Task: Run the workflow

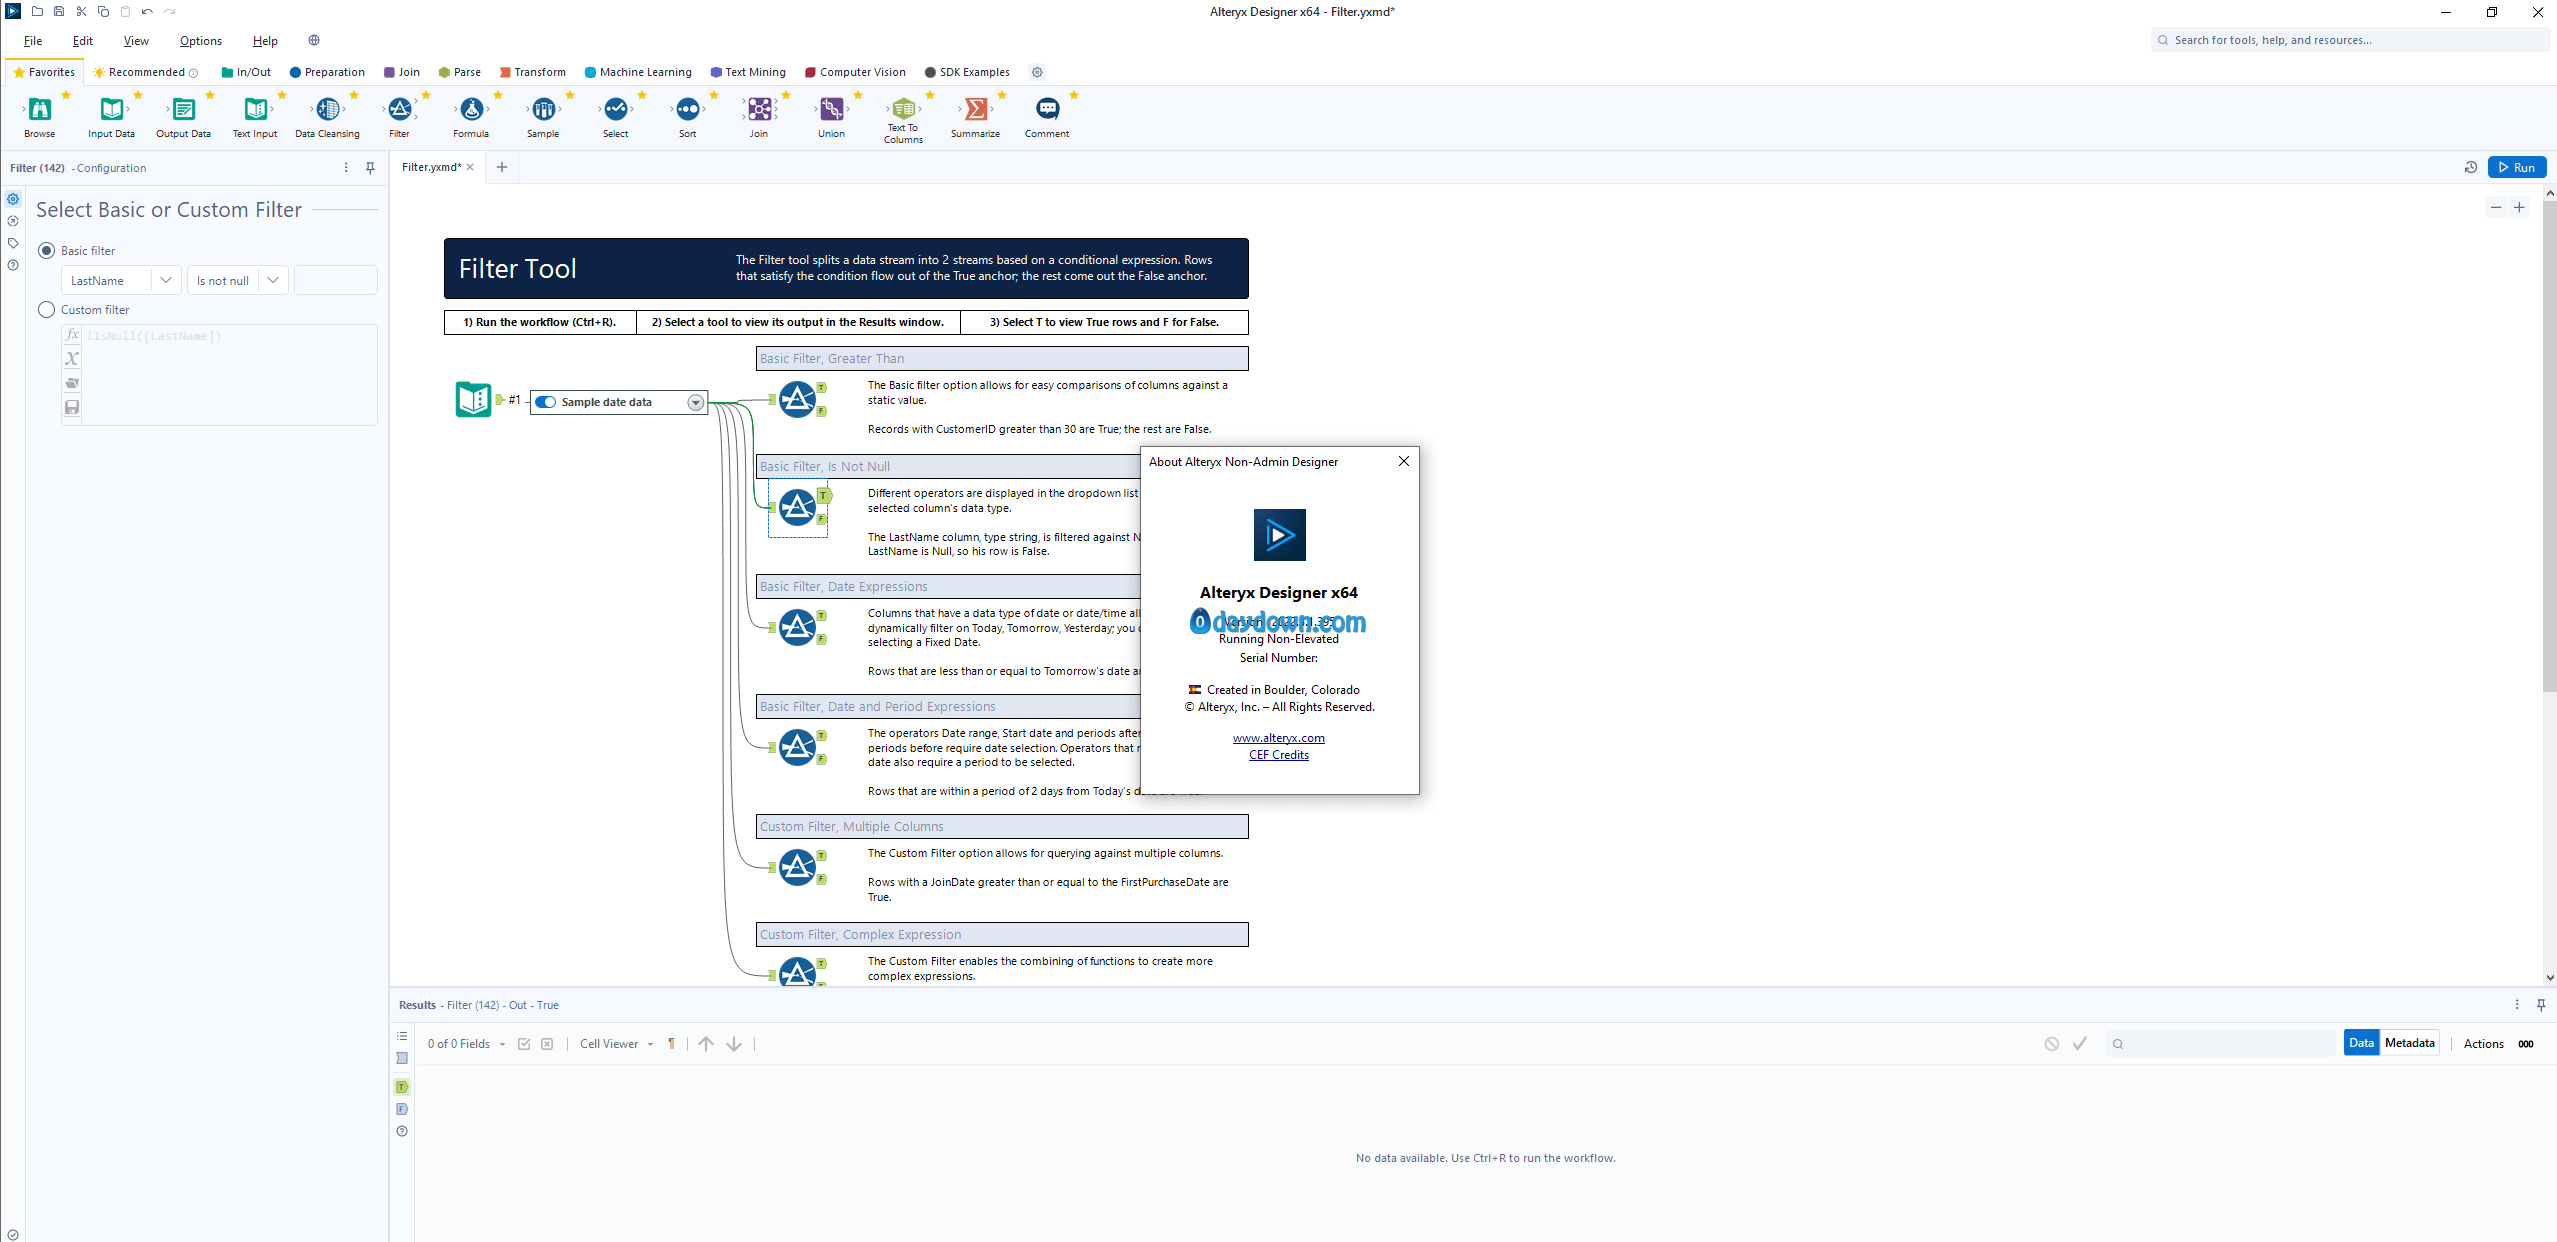Action: 2517,168
